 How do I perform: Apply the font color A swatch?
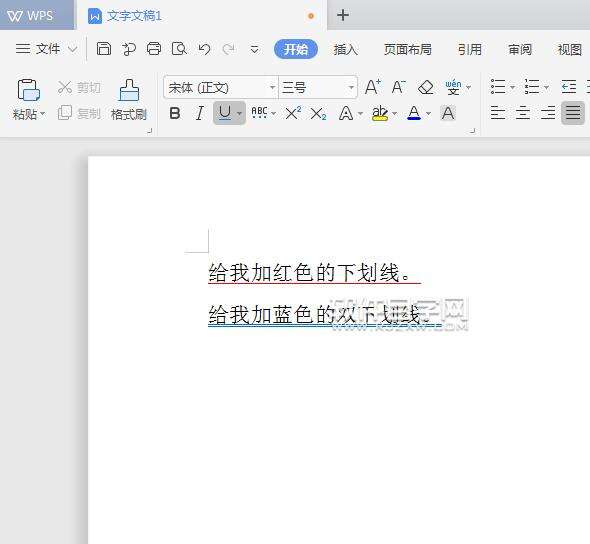pos(414,113)
